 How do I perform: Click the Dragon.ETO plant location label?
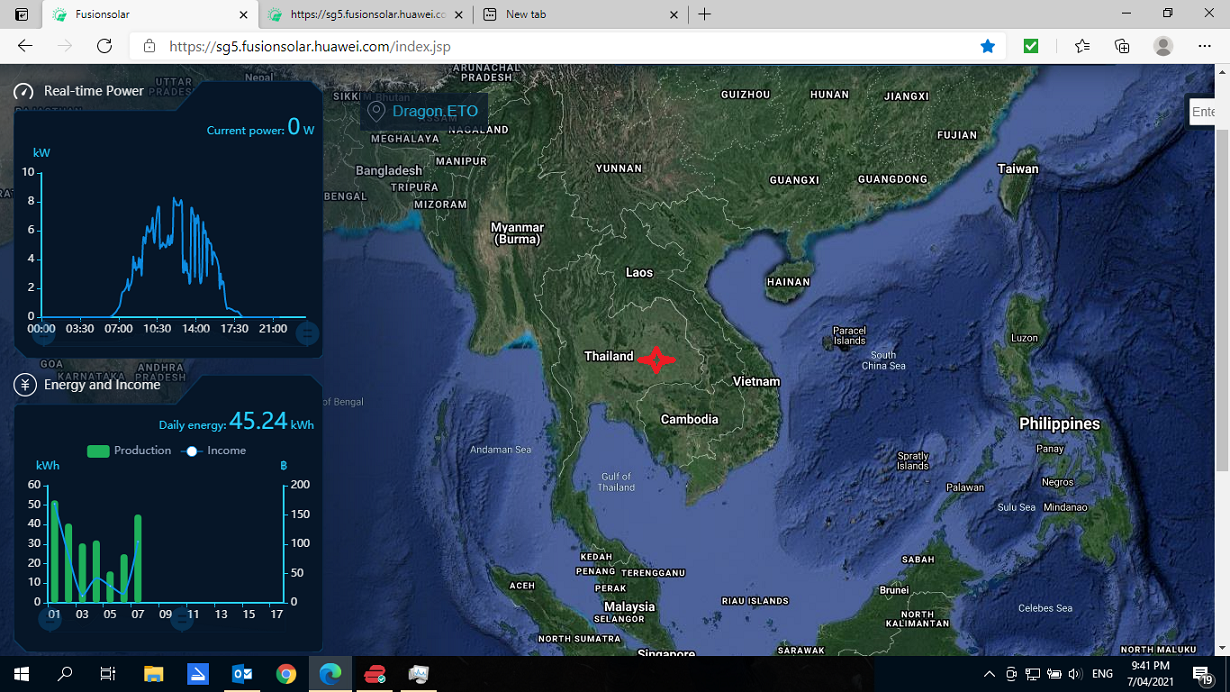pyautogui.click(x=424, y=111)
